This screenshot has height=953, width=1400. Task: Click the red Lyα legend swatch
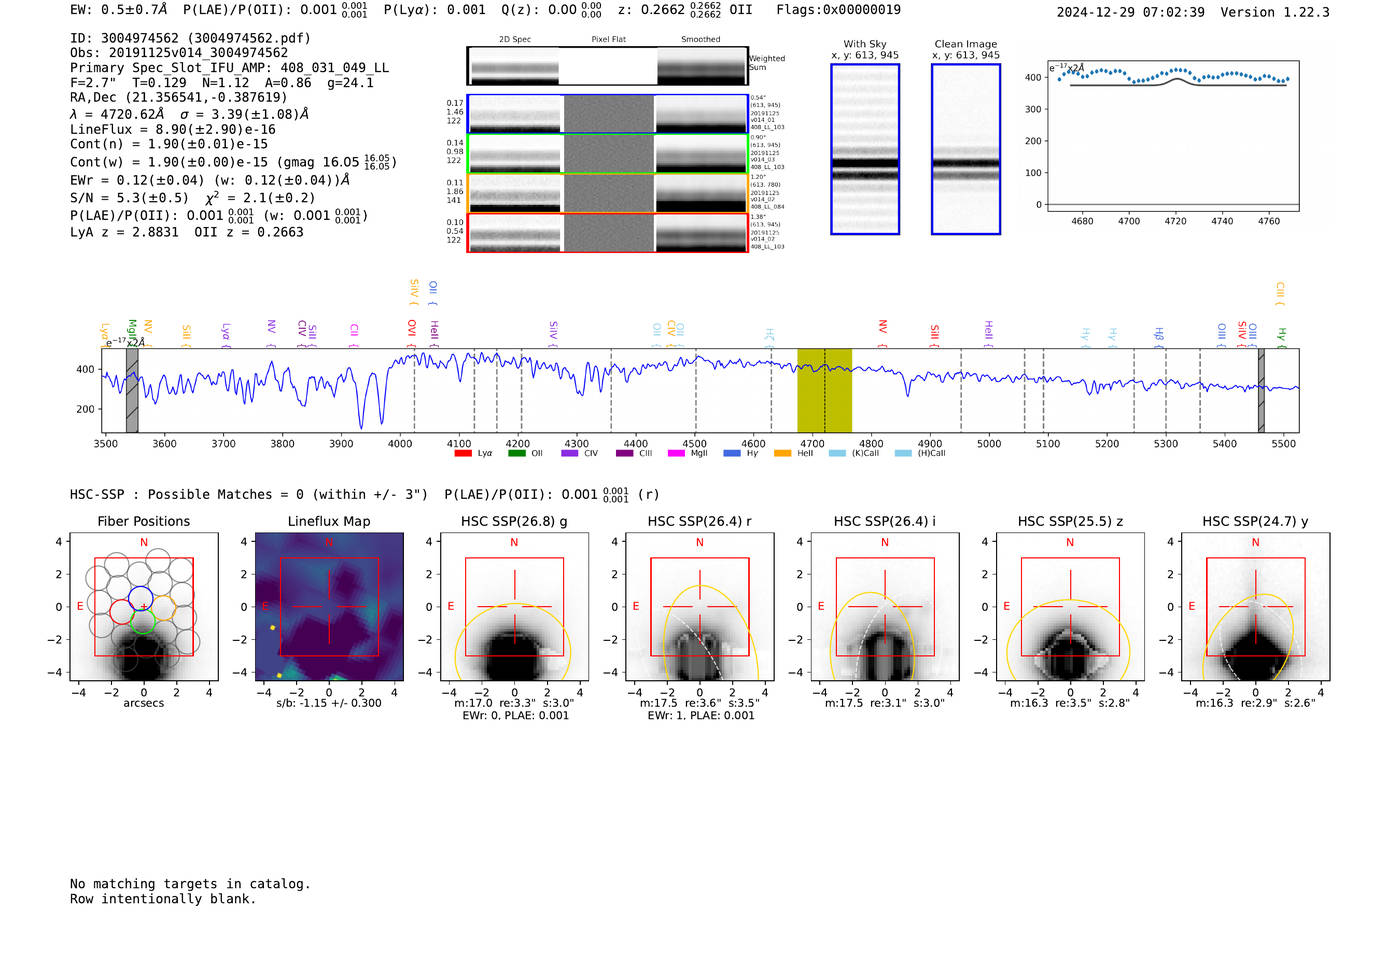(462, 454)
